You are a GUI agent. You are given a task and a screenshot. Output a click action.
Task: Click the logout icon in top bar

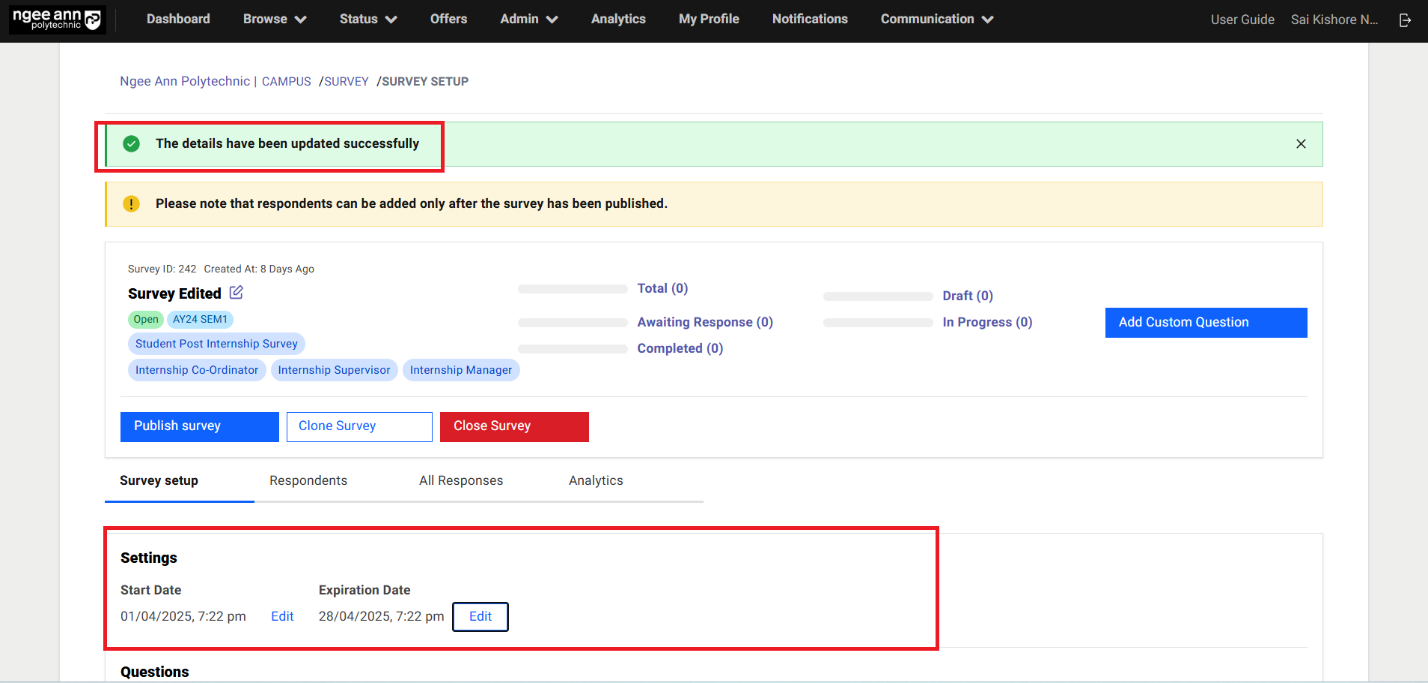point(1405,20)
